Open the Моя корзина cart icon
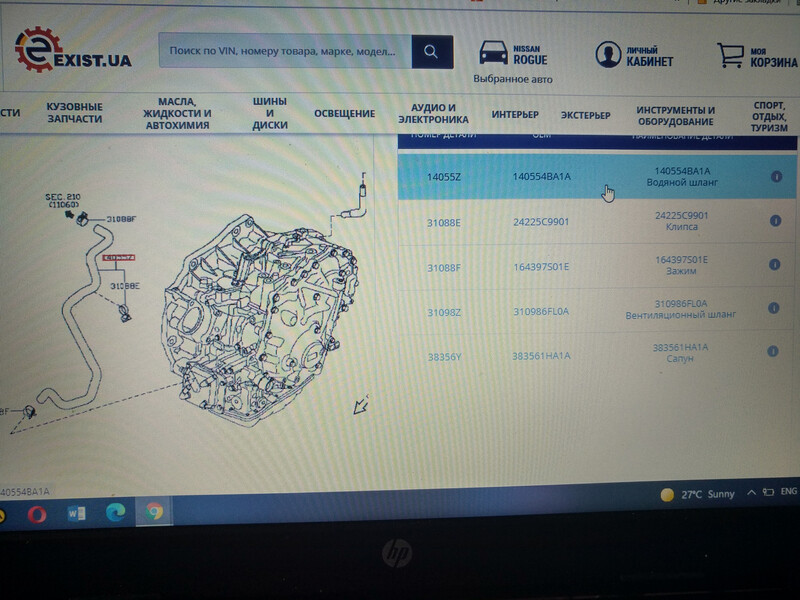Viewport: 800px width, 600px height. (x=729, y=55)
